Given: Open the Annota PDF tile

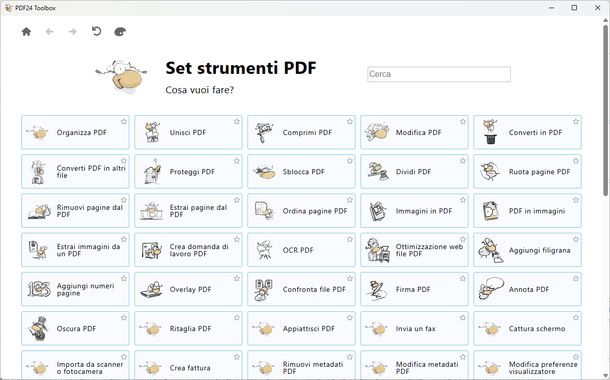Looking at the screenshot, I should pos(528,289).
